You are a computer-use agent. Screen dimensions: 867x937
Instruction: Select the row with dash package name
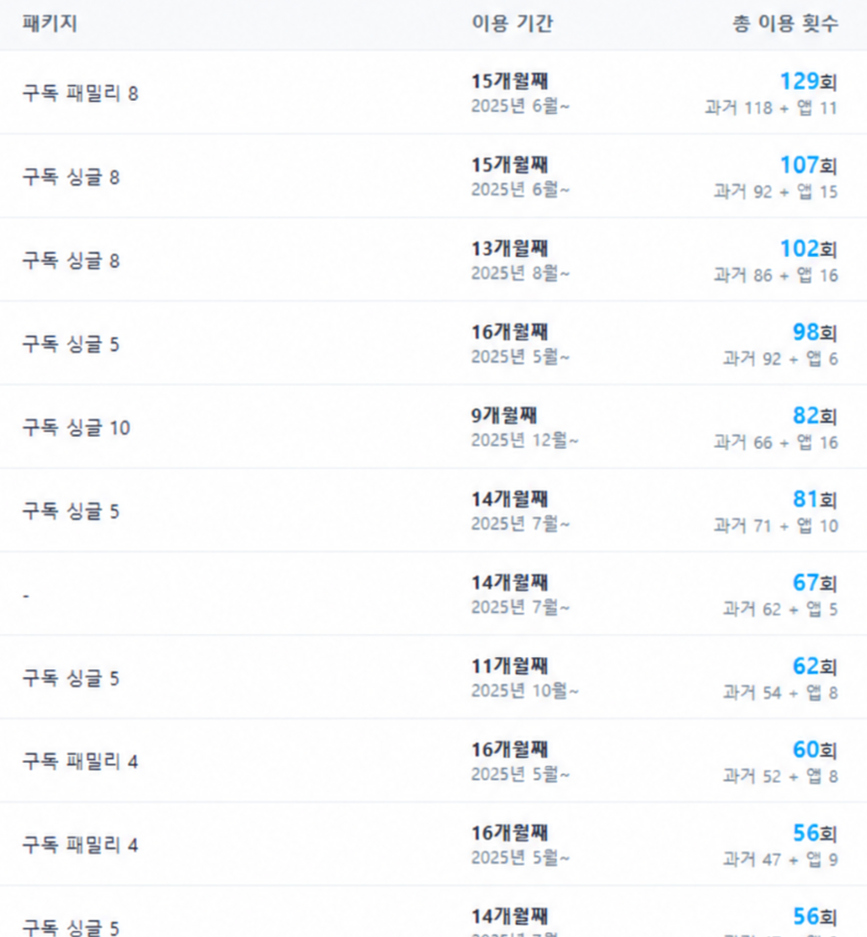coord(433,594)
